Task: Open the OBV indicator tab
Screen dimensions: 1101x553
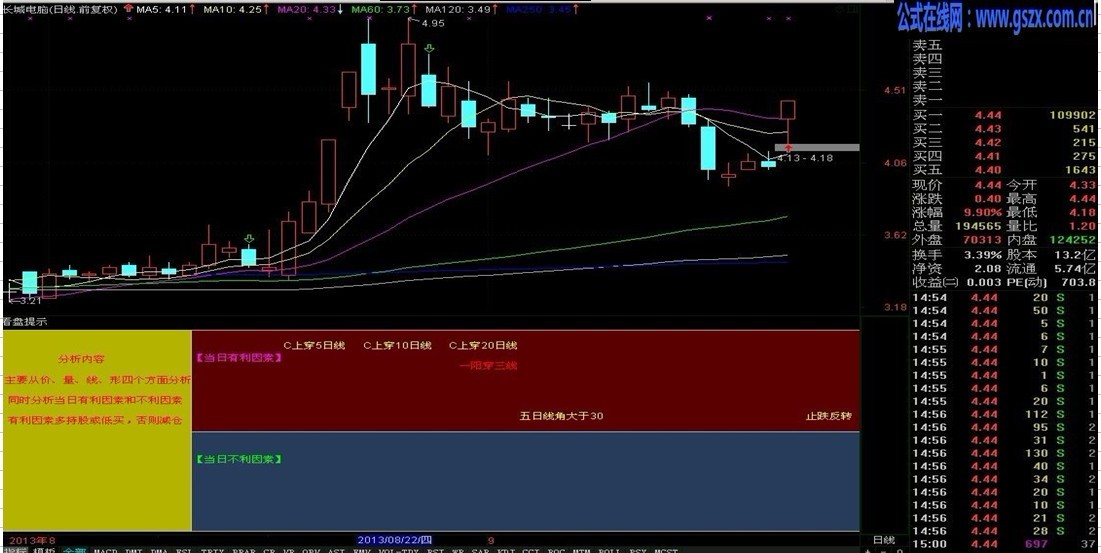Action: (x=311, y=550)
